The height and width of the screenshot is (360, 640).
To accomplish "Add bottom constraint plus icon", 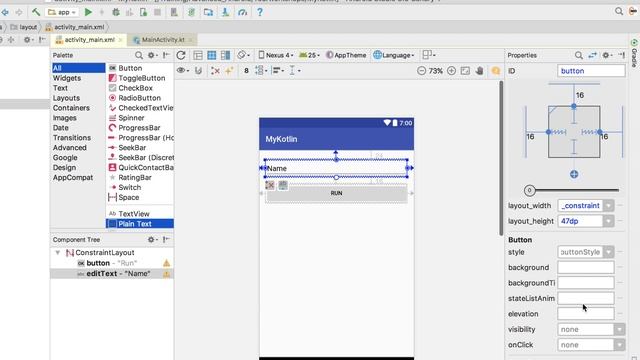I will click(x=574, y=174).
